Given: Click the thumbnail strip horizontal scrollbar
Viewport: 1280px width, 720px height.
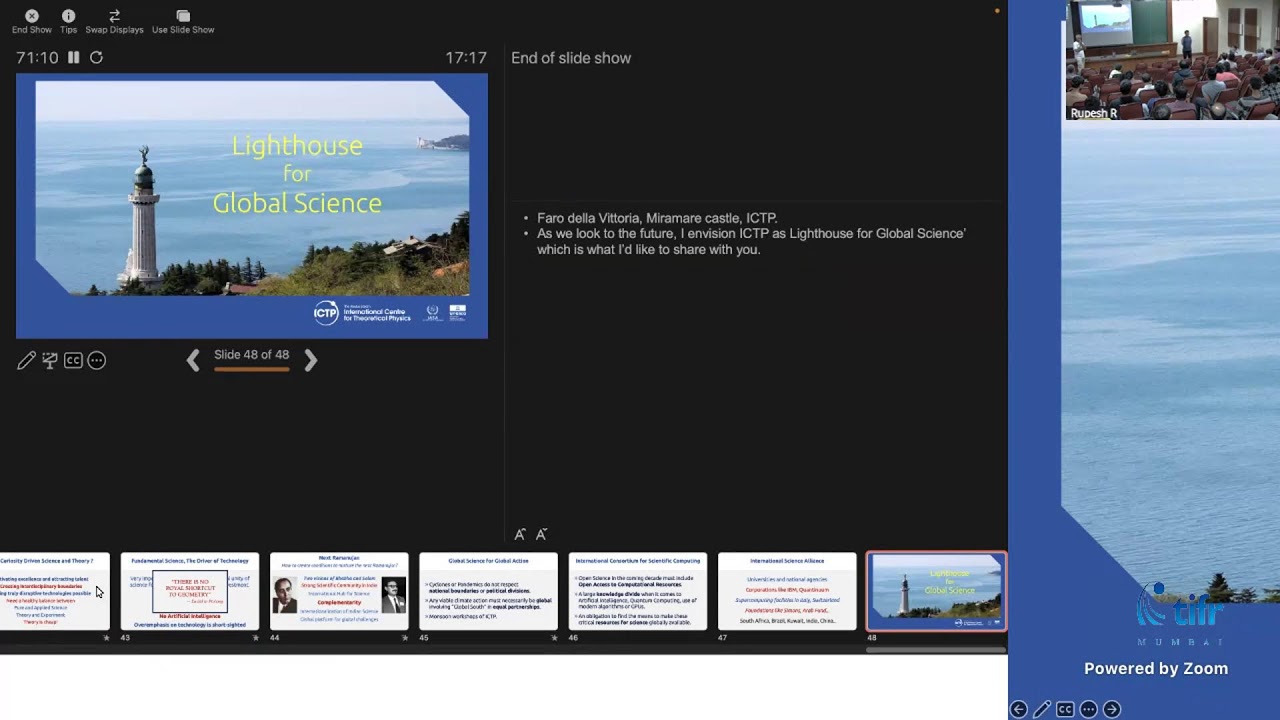Looking at the screenshot, I should [x=935, y=650].
